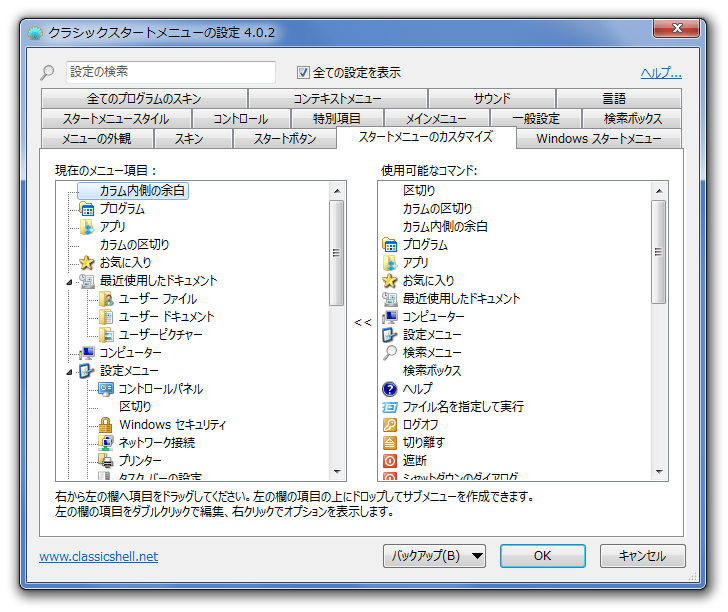This screenshot has width=728, height=612.
Task: Select the コントロールパネル icon
Action: (106, 389)
